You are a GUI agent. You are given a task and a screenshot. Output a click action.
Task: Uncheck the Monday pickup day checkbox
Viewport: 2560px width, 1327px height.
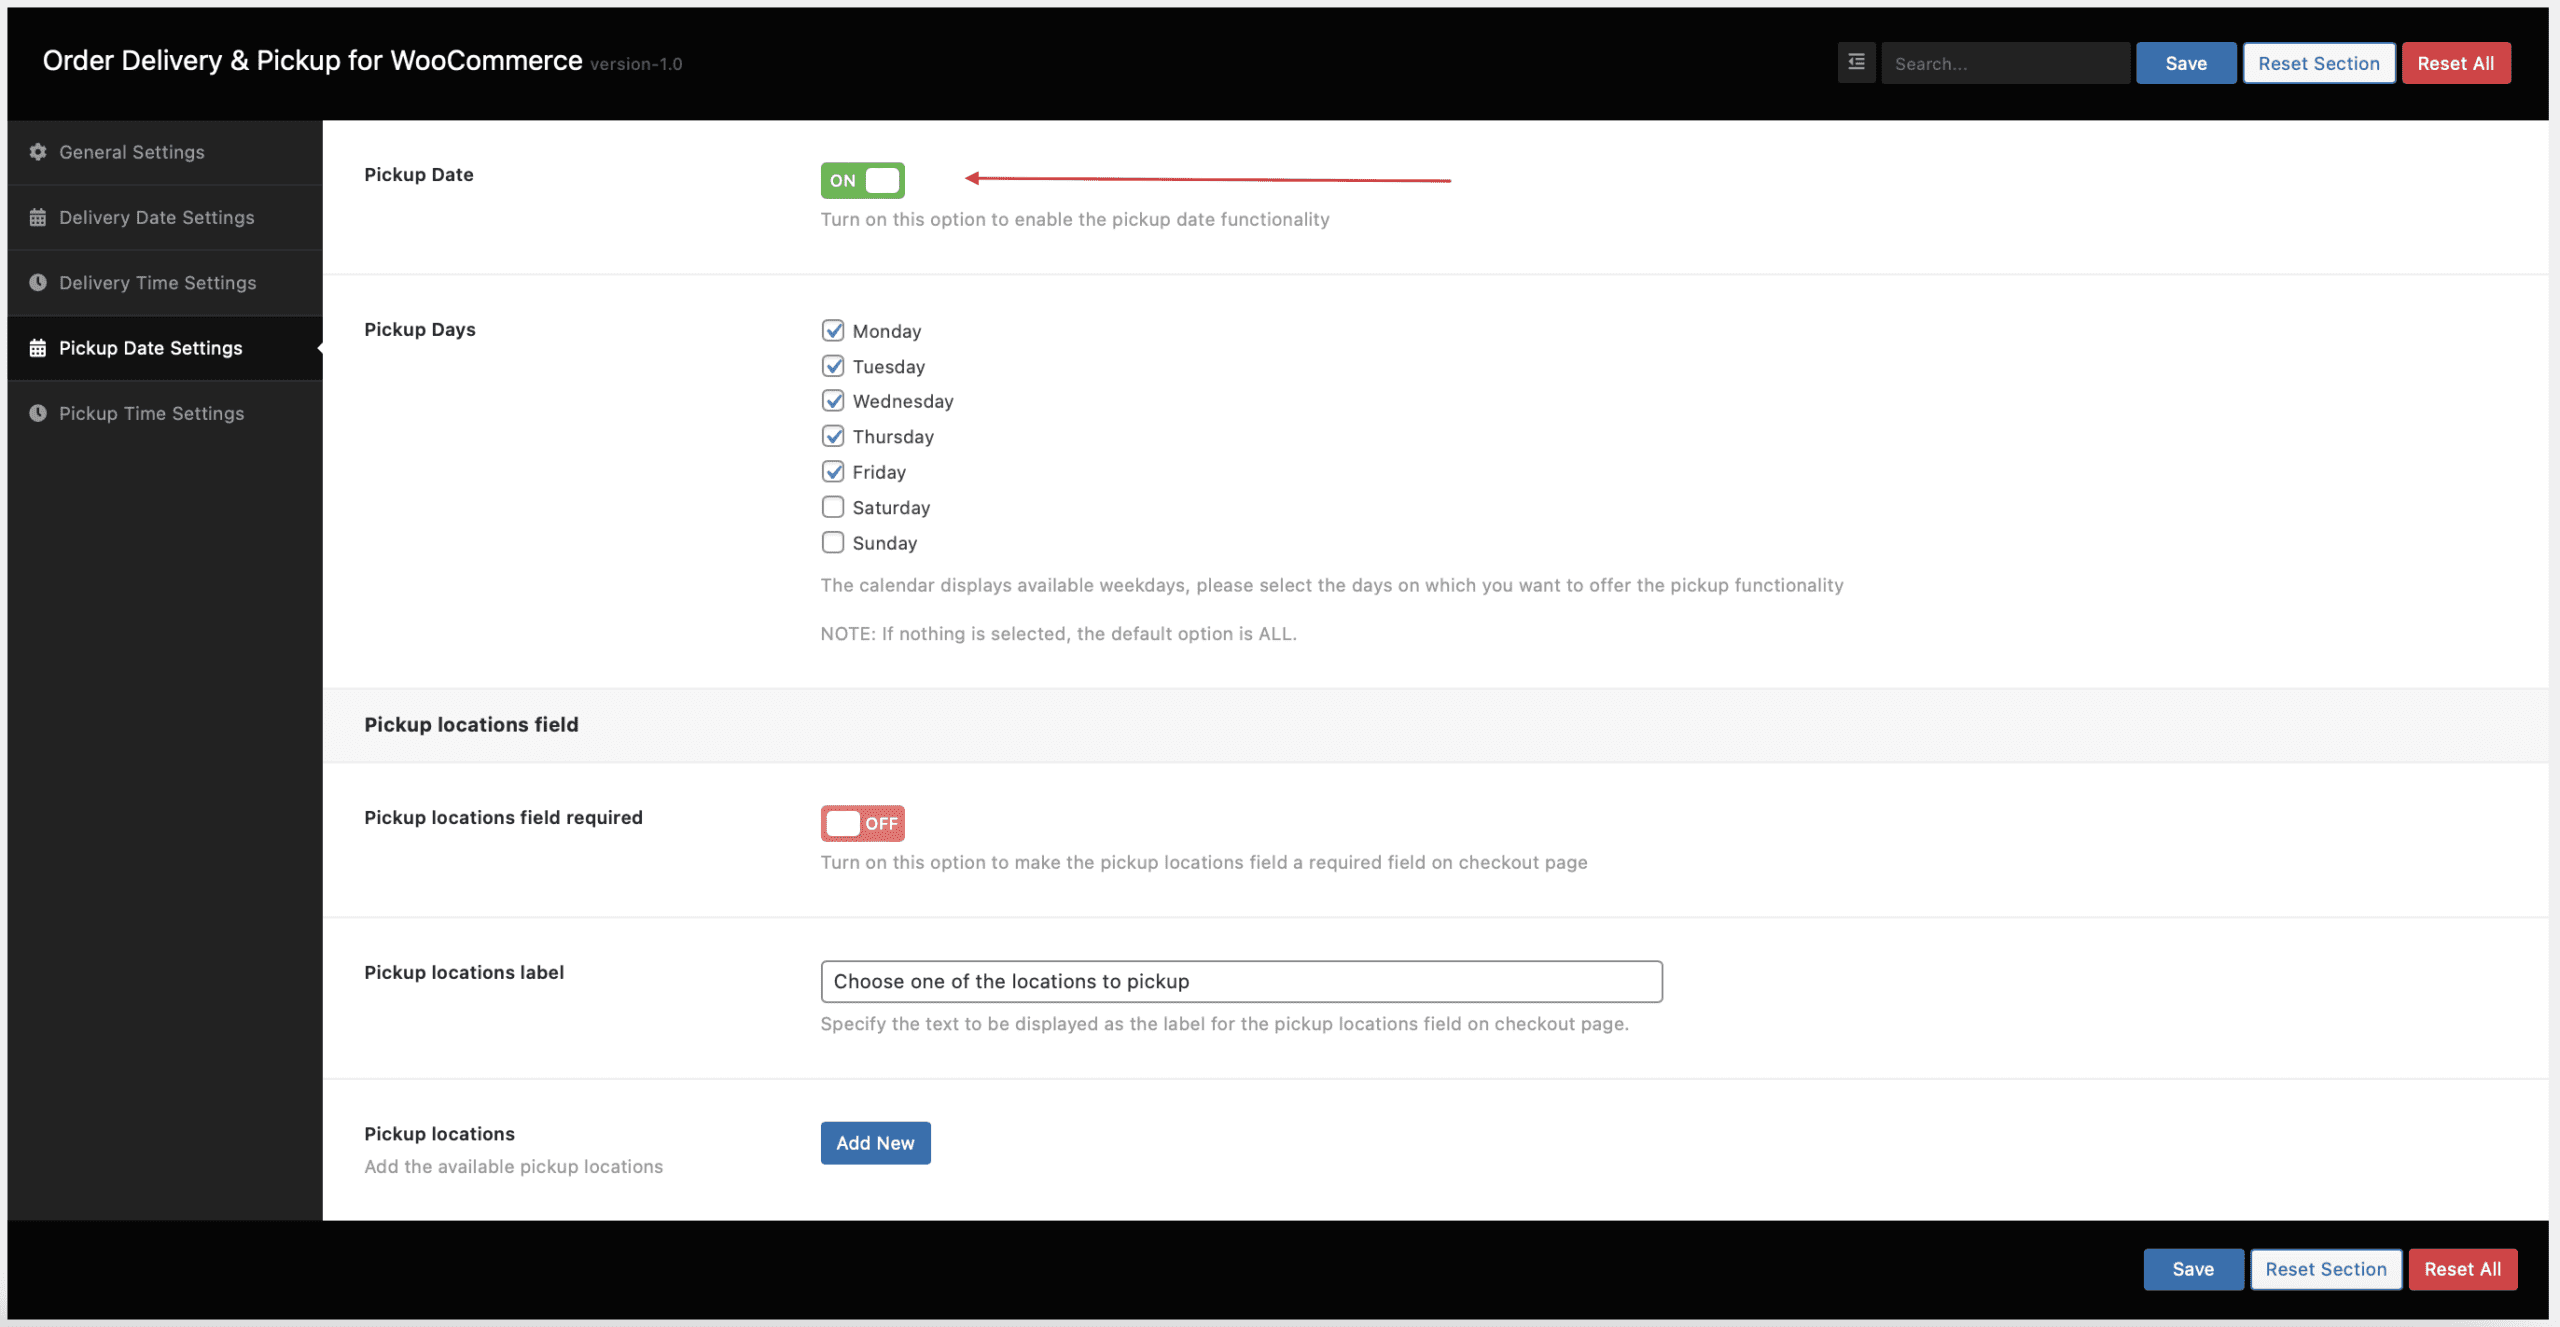tap(832, 330)
